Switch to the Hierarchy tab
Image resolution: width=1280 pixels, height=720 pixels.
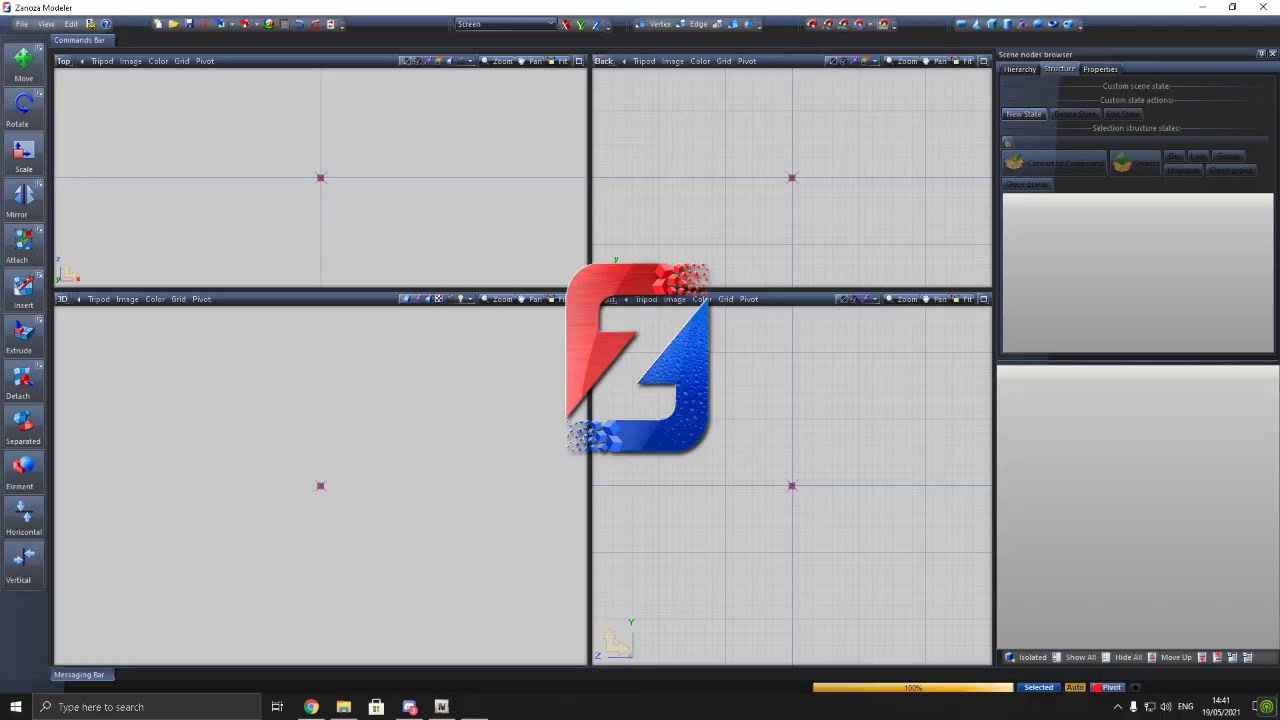point(1020,69)
